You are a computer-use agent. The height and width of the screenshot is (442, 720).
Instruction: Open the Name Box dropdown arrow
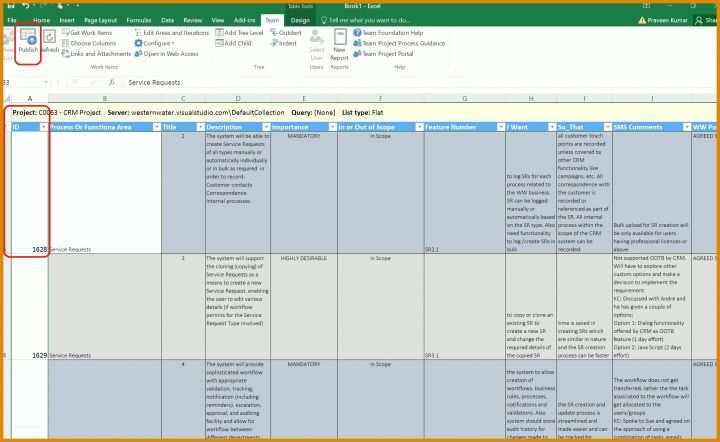[x=46, y=82]
